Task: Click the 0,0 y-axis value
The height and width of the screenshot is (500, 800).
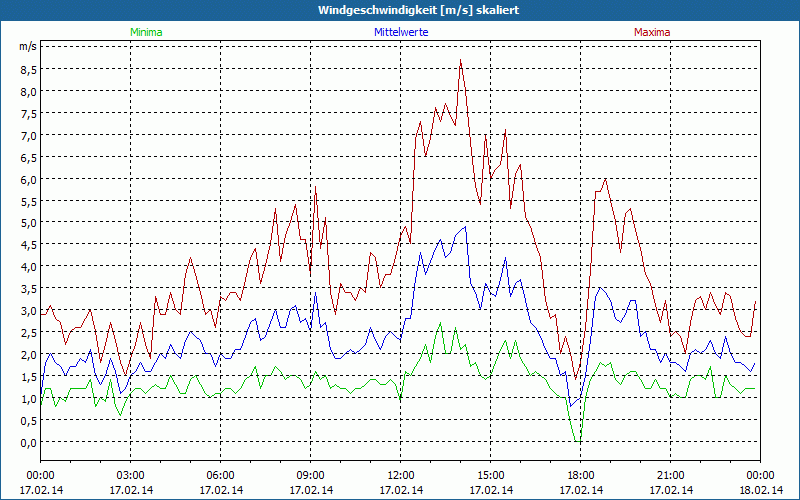Action: (28, 442)
